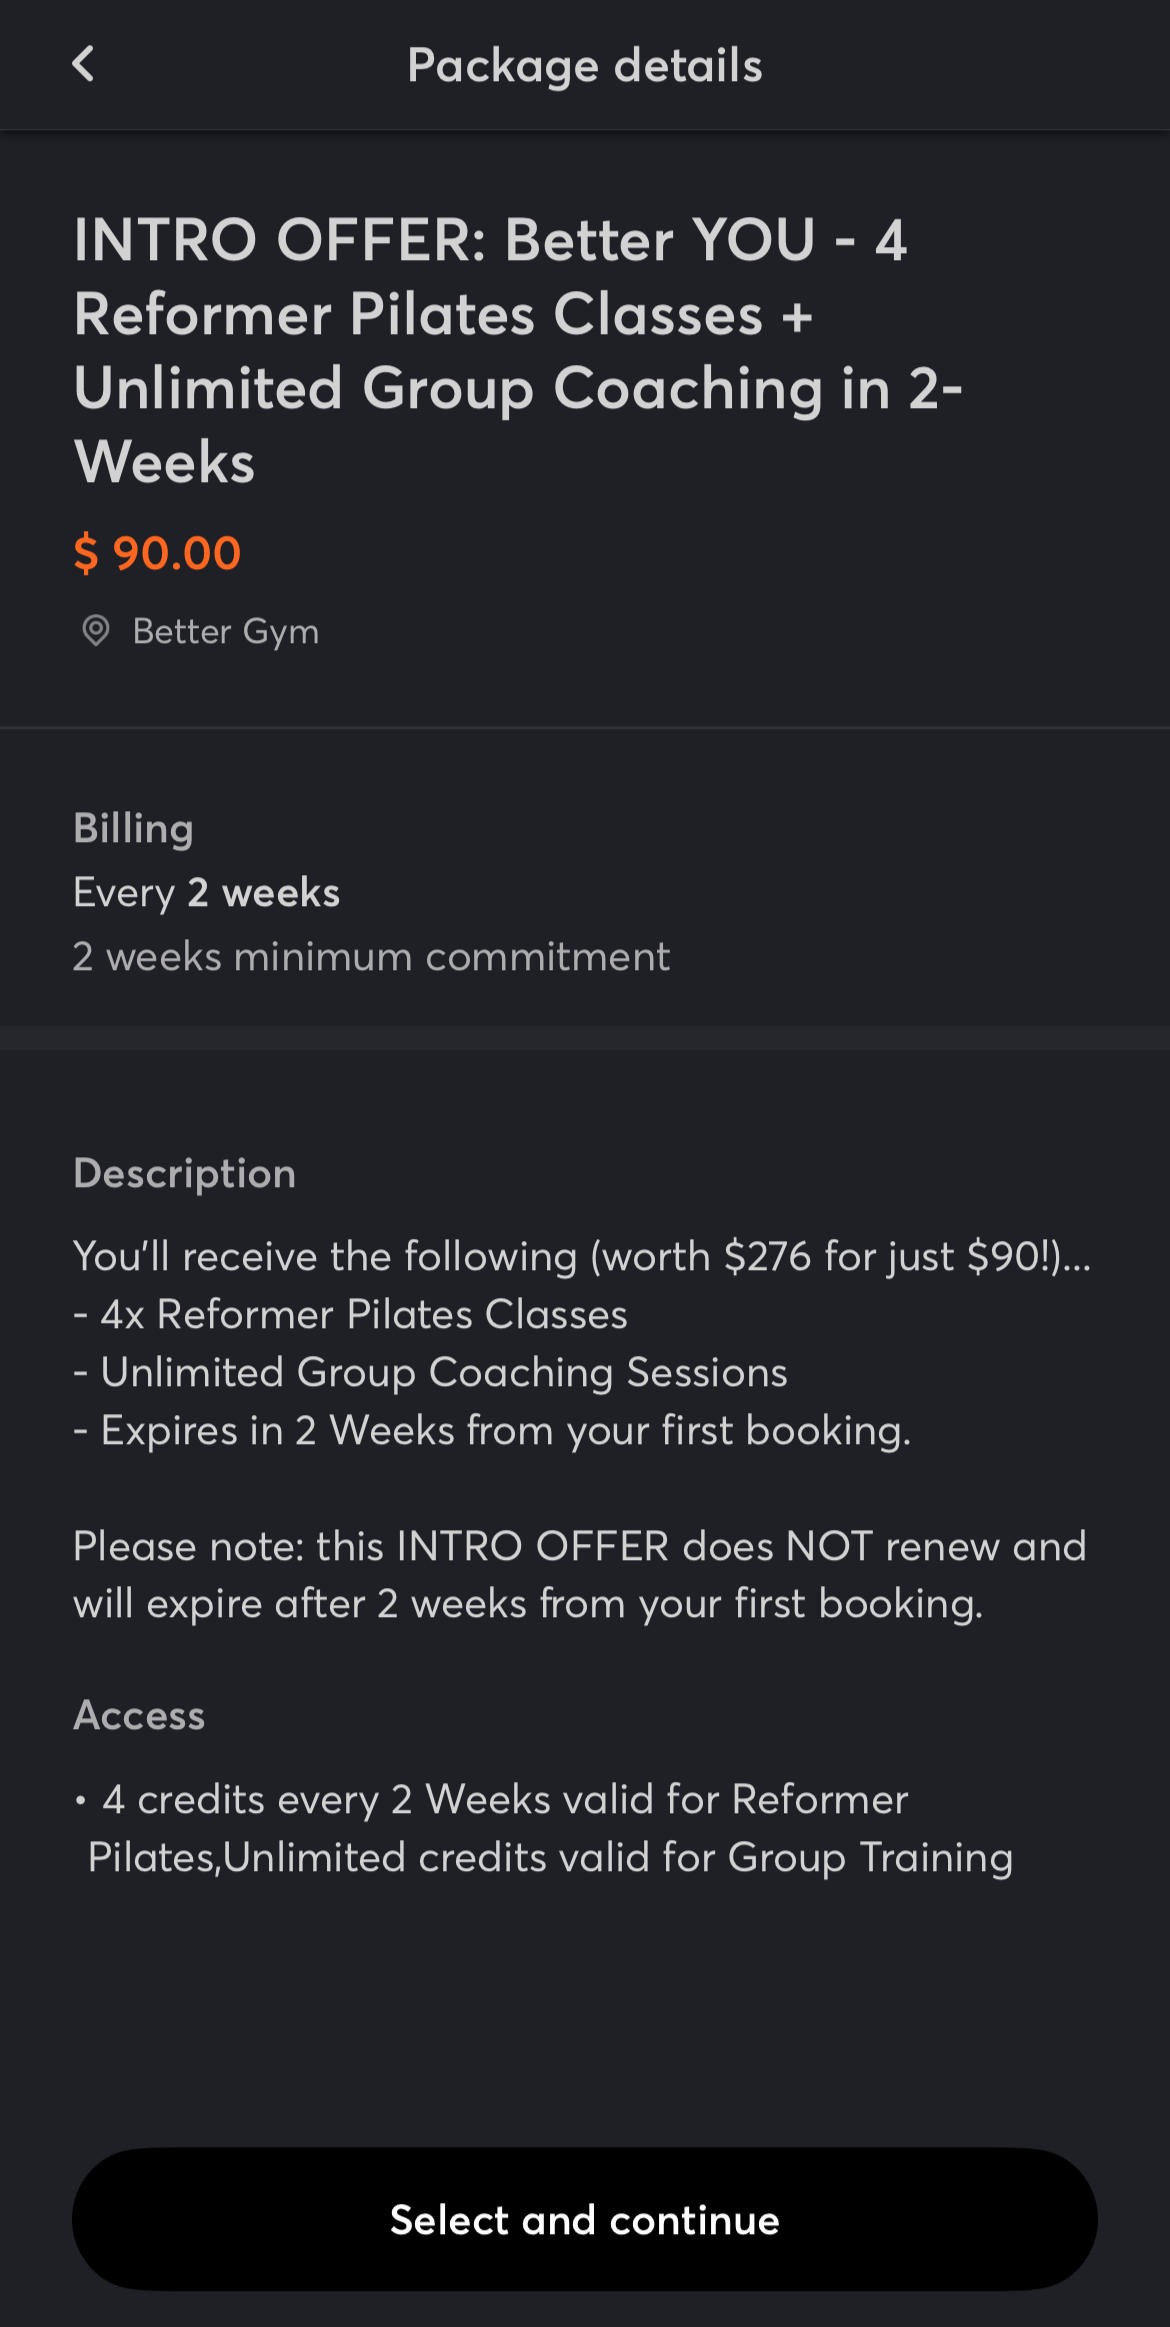
Task: Select the Better Gym location label
Action: [x=226, y=631]
